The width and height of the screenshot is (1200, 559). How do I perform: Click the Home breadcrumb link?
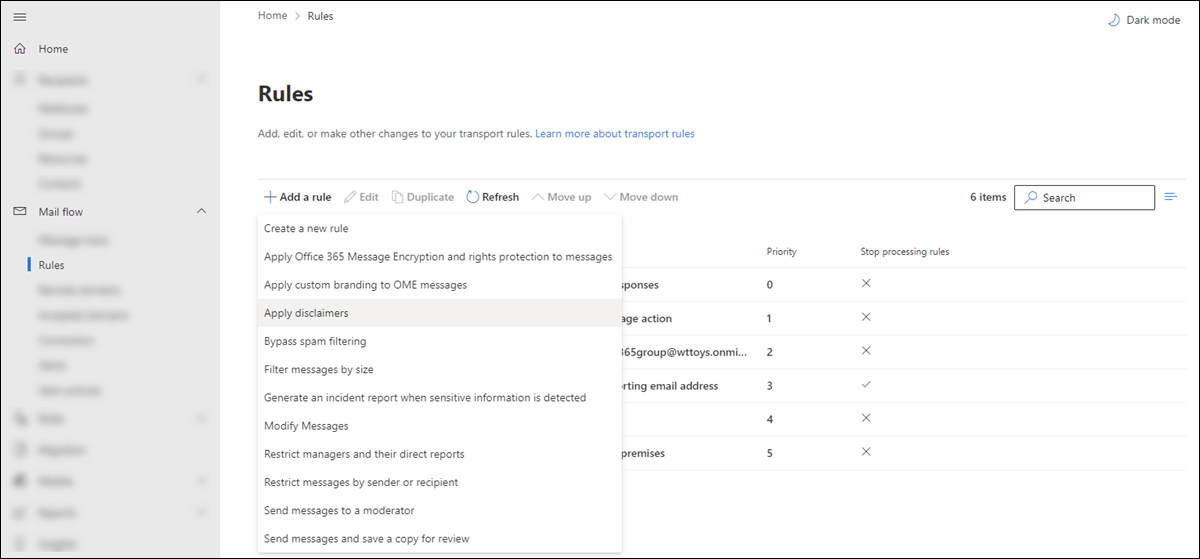coord(272,16)
